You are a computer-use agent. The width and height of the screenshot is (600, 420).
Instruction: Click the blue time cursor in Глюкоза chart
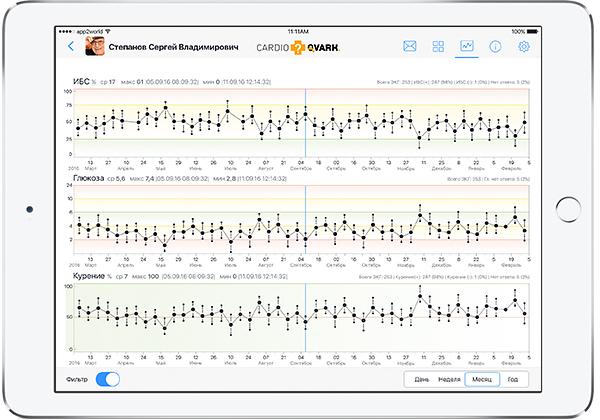coord(305,220)
